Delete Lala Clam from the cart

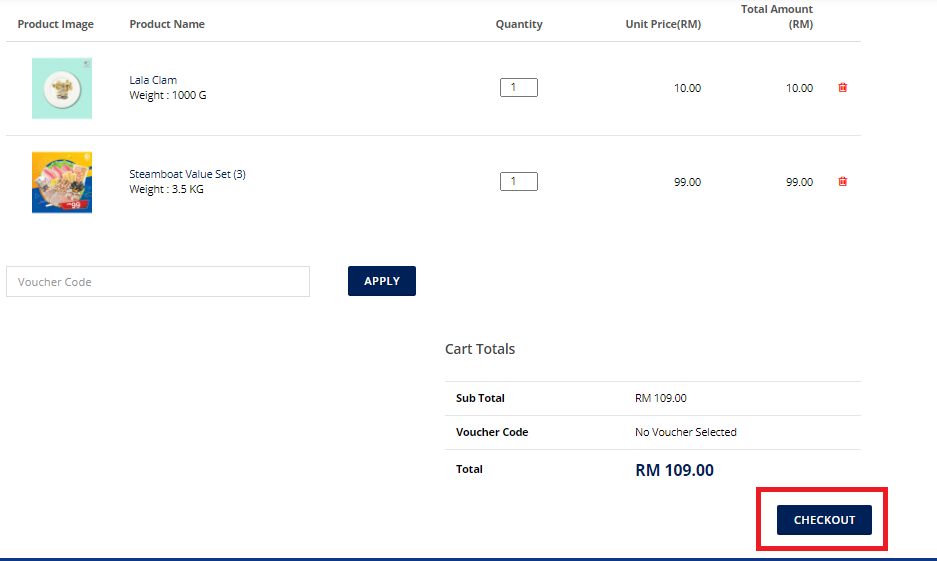click(842, 88)
